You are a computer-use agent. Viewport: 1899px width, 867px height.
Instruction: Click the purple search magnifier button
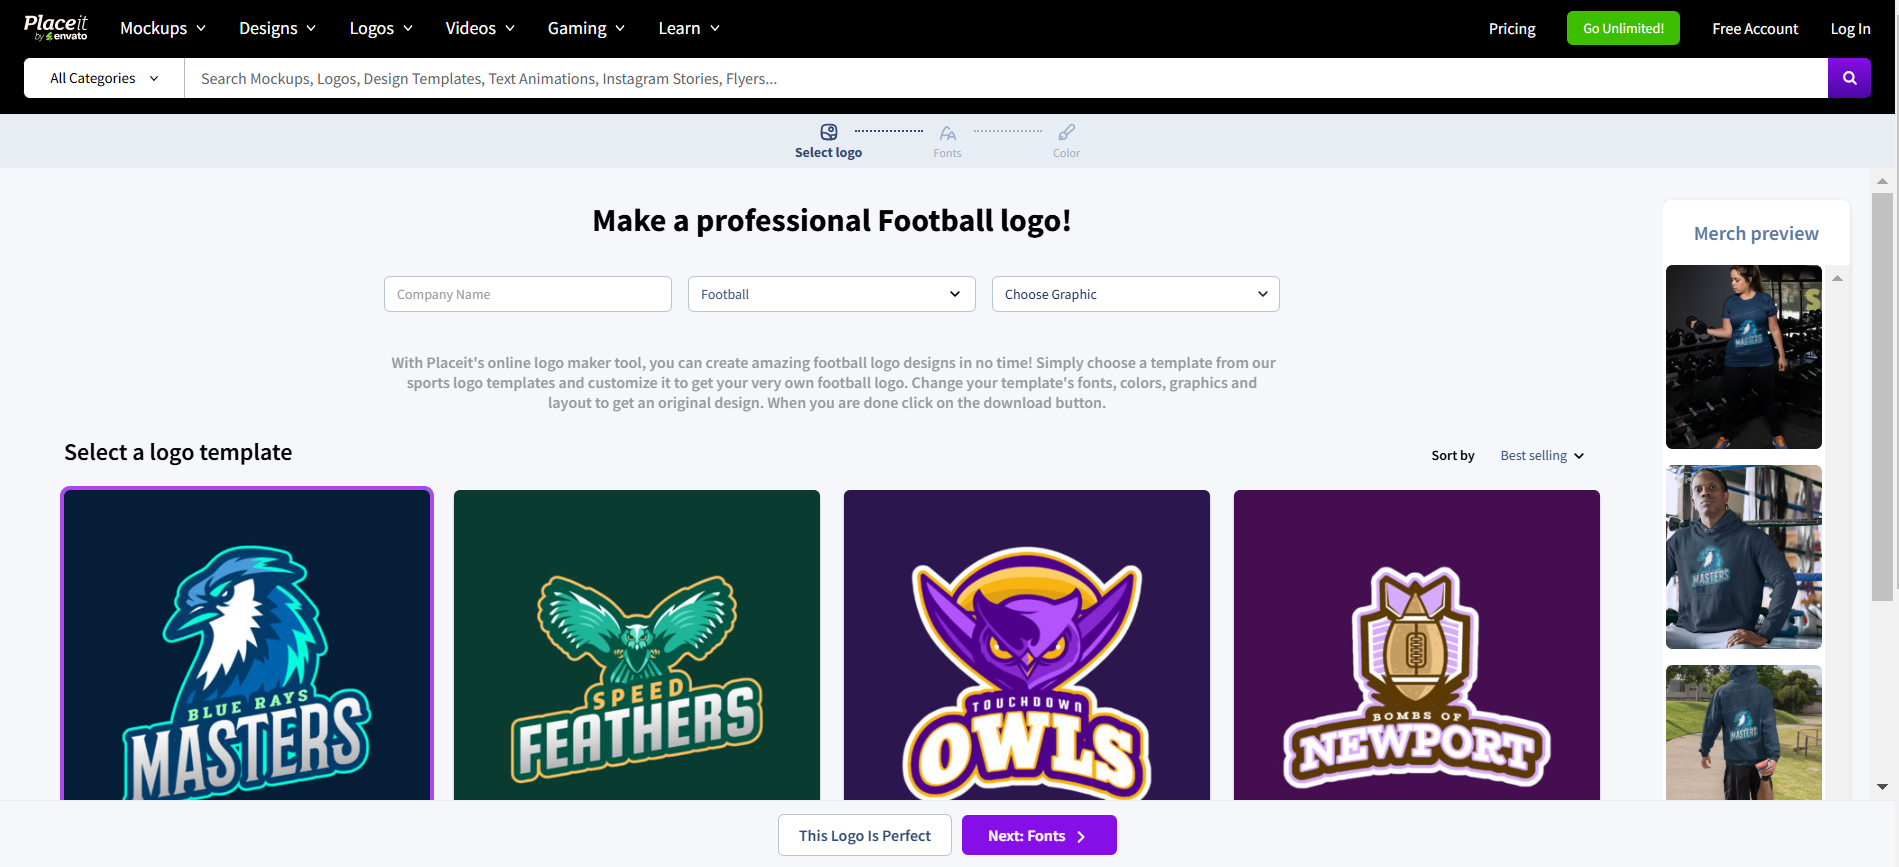pyautogui.click(x=1849, y=78)
